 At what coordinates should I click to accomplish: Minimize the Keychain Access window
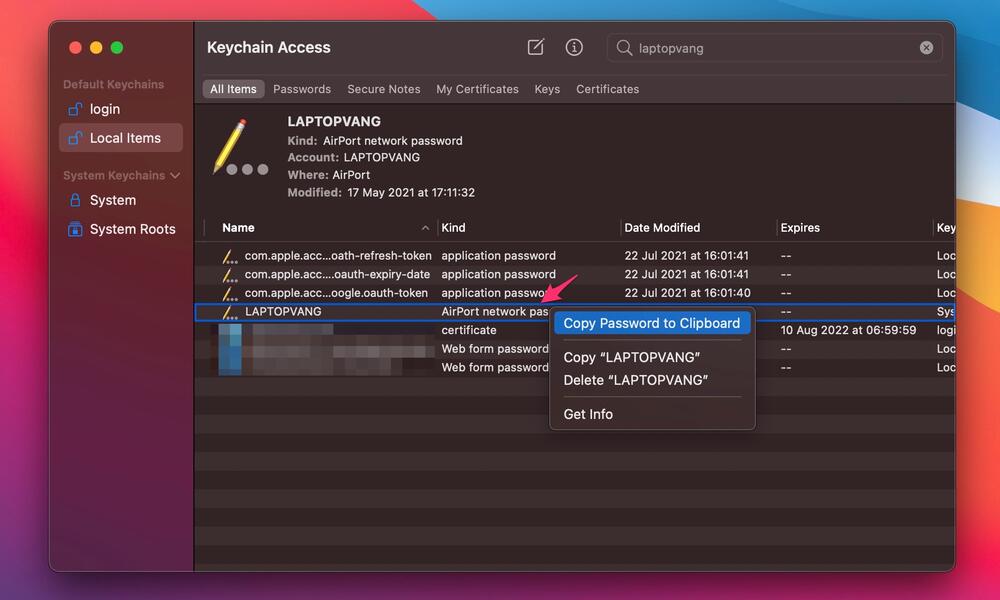pyautogui.click(x=96, y=48)
